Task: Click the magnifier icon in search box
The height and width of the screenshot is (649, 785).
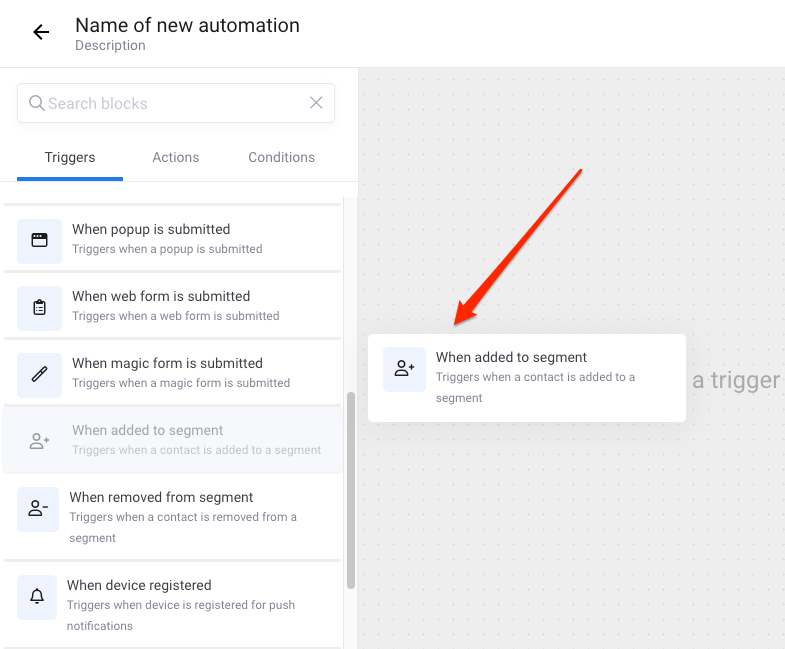Action: coord(37,103)
